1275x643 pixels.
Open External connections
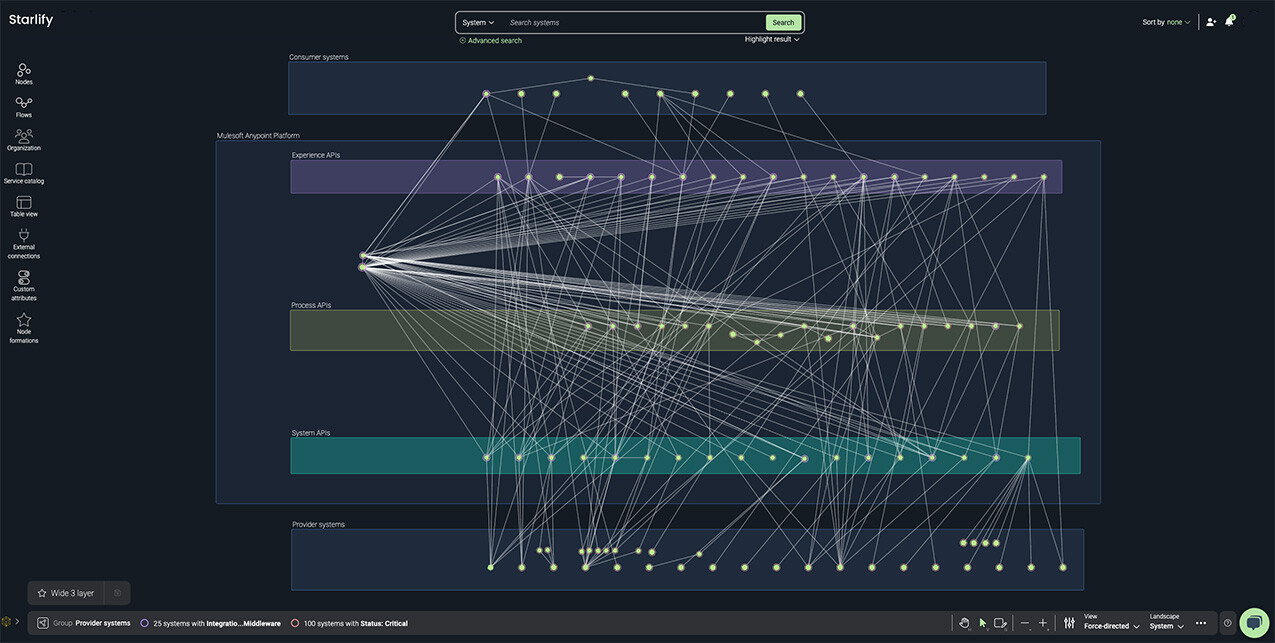pyautogui.click(x=24, y=243)
